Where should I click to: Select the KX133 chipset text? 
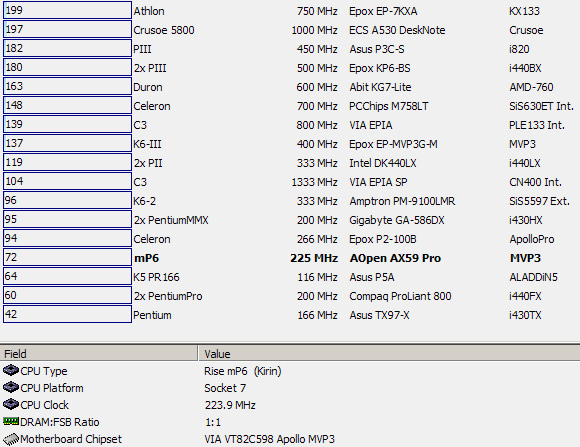[524, 11]
